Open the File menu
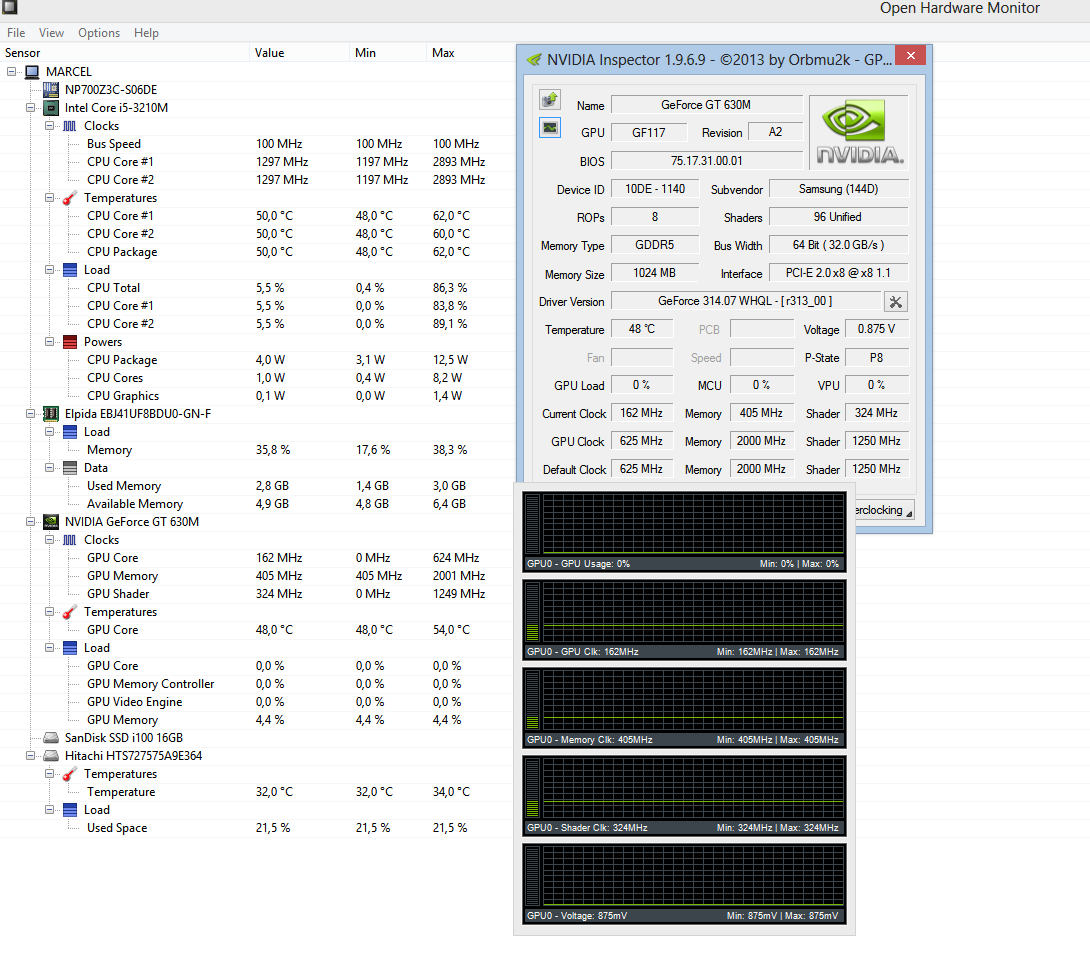The height and width of the screenshot is (953, 1090). click(x=16, y=33)
